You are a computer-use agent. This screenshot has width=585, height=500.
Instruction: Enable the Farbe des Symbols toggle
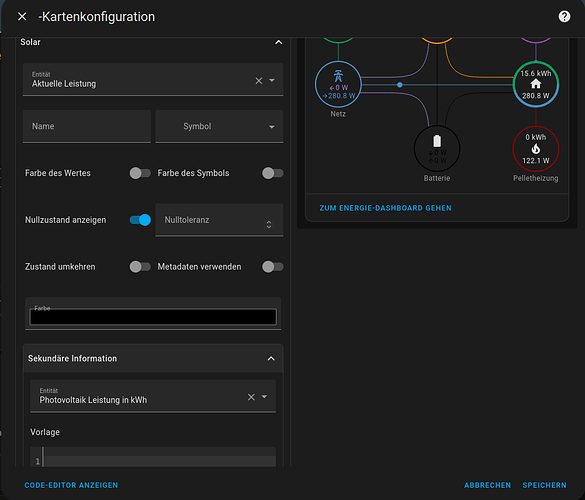pyautogui.click(x=273, y=173)
